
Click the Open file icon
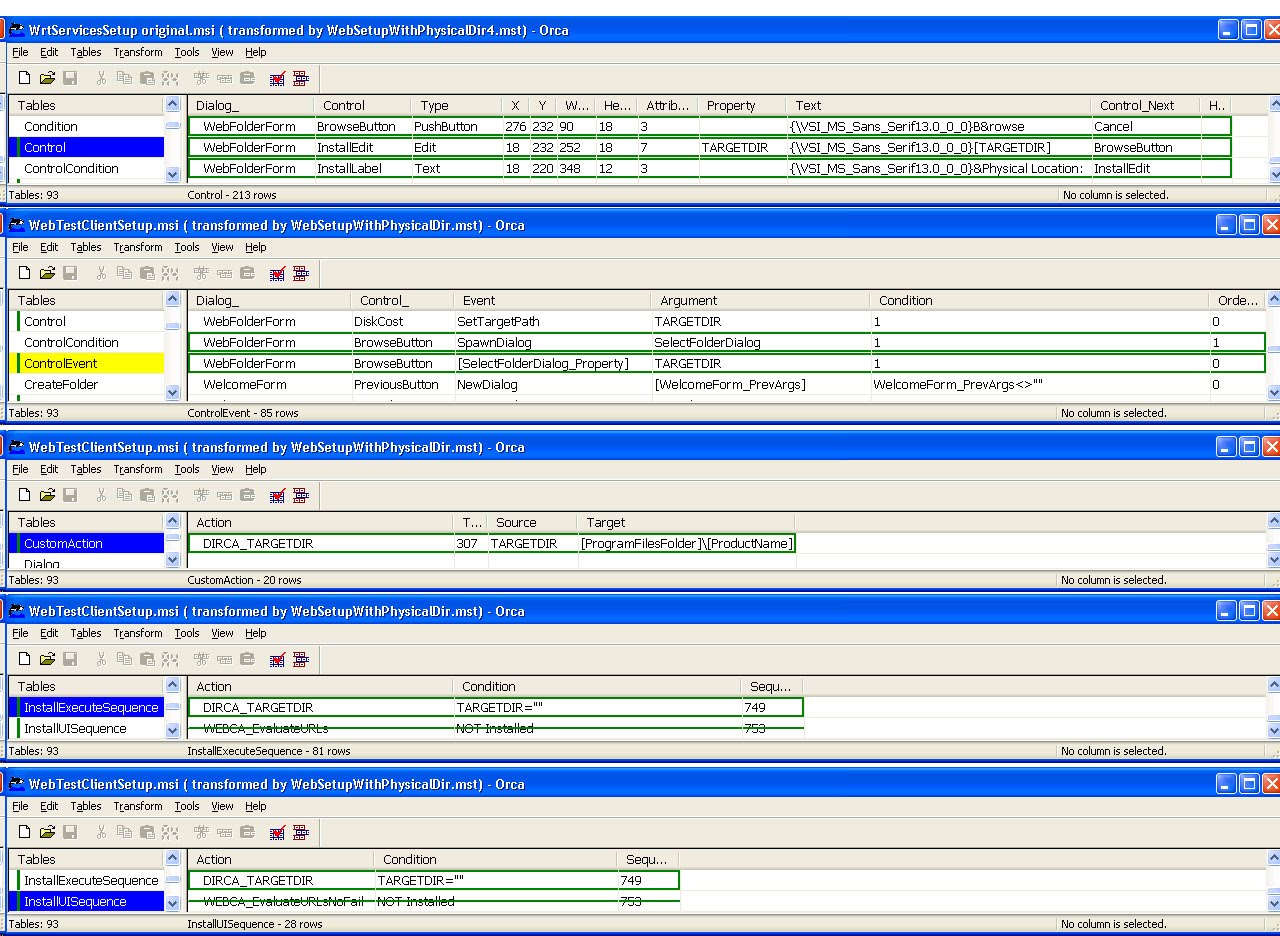[x=47, y=78]
